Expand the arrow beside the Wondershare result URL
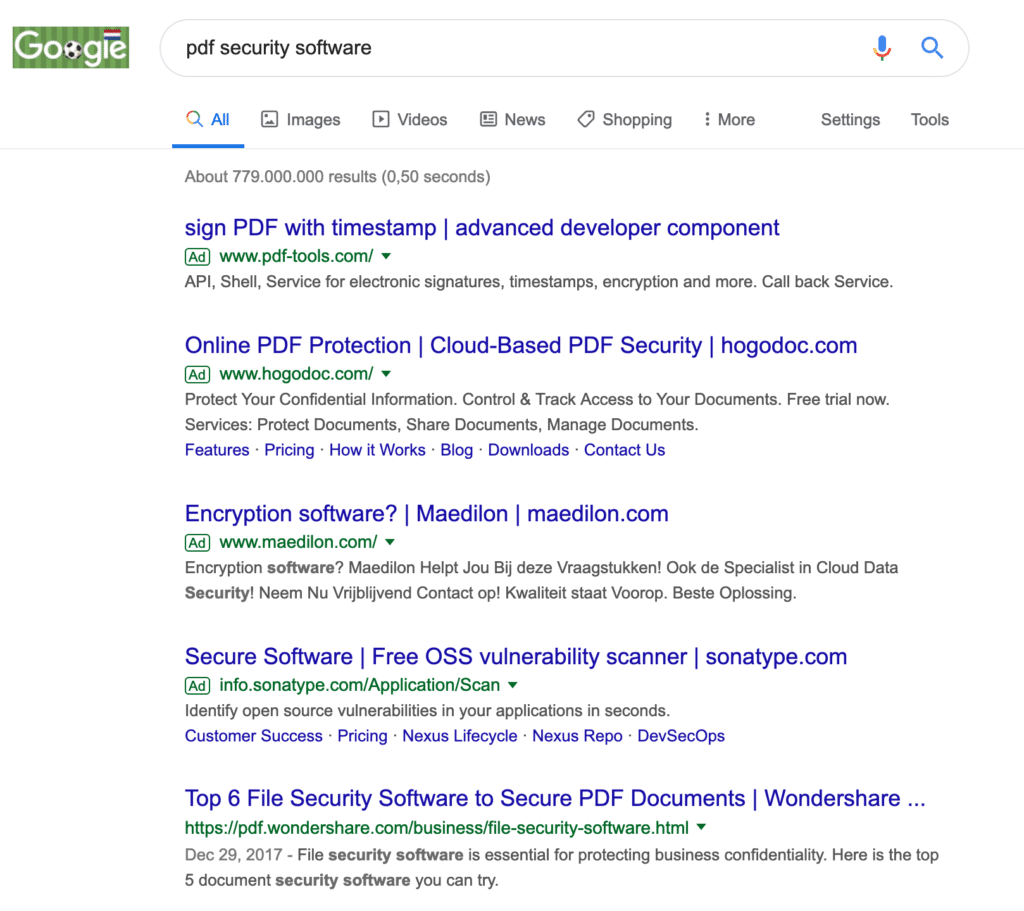Viewport: 1024px width, 911px height. [x=700, y=828]
